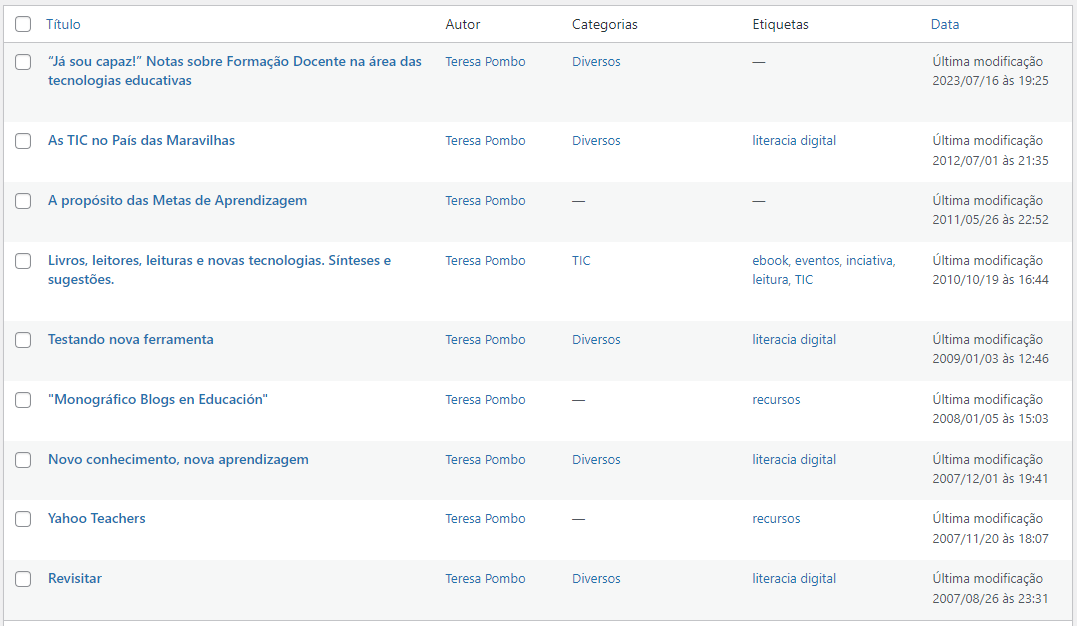Open the post "Monográfico Blogs en Educación"
This screenshot has width=1077, height=626.
pos(158,399)
